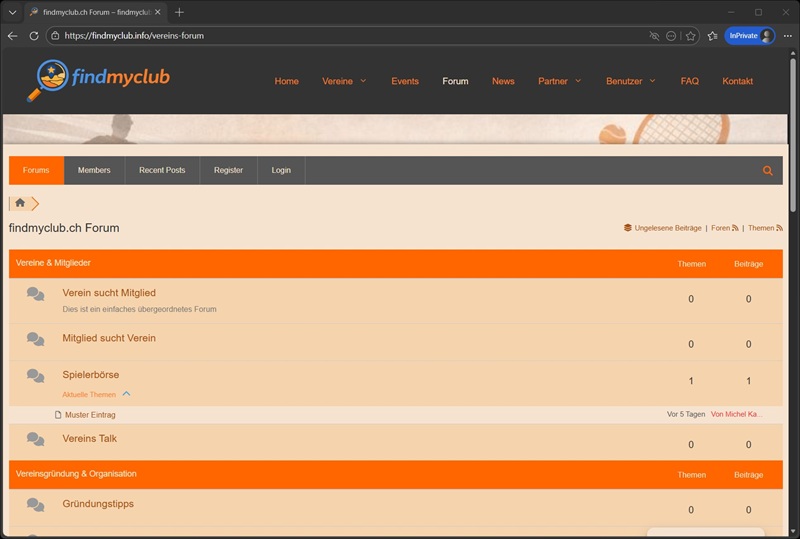The width and height of the screenshot is (800, 539).
Task: Click the home breadcrumb icon
Action: tap(20, 203)
